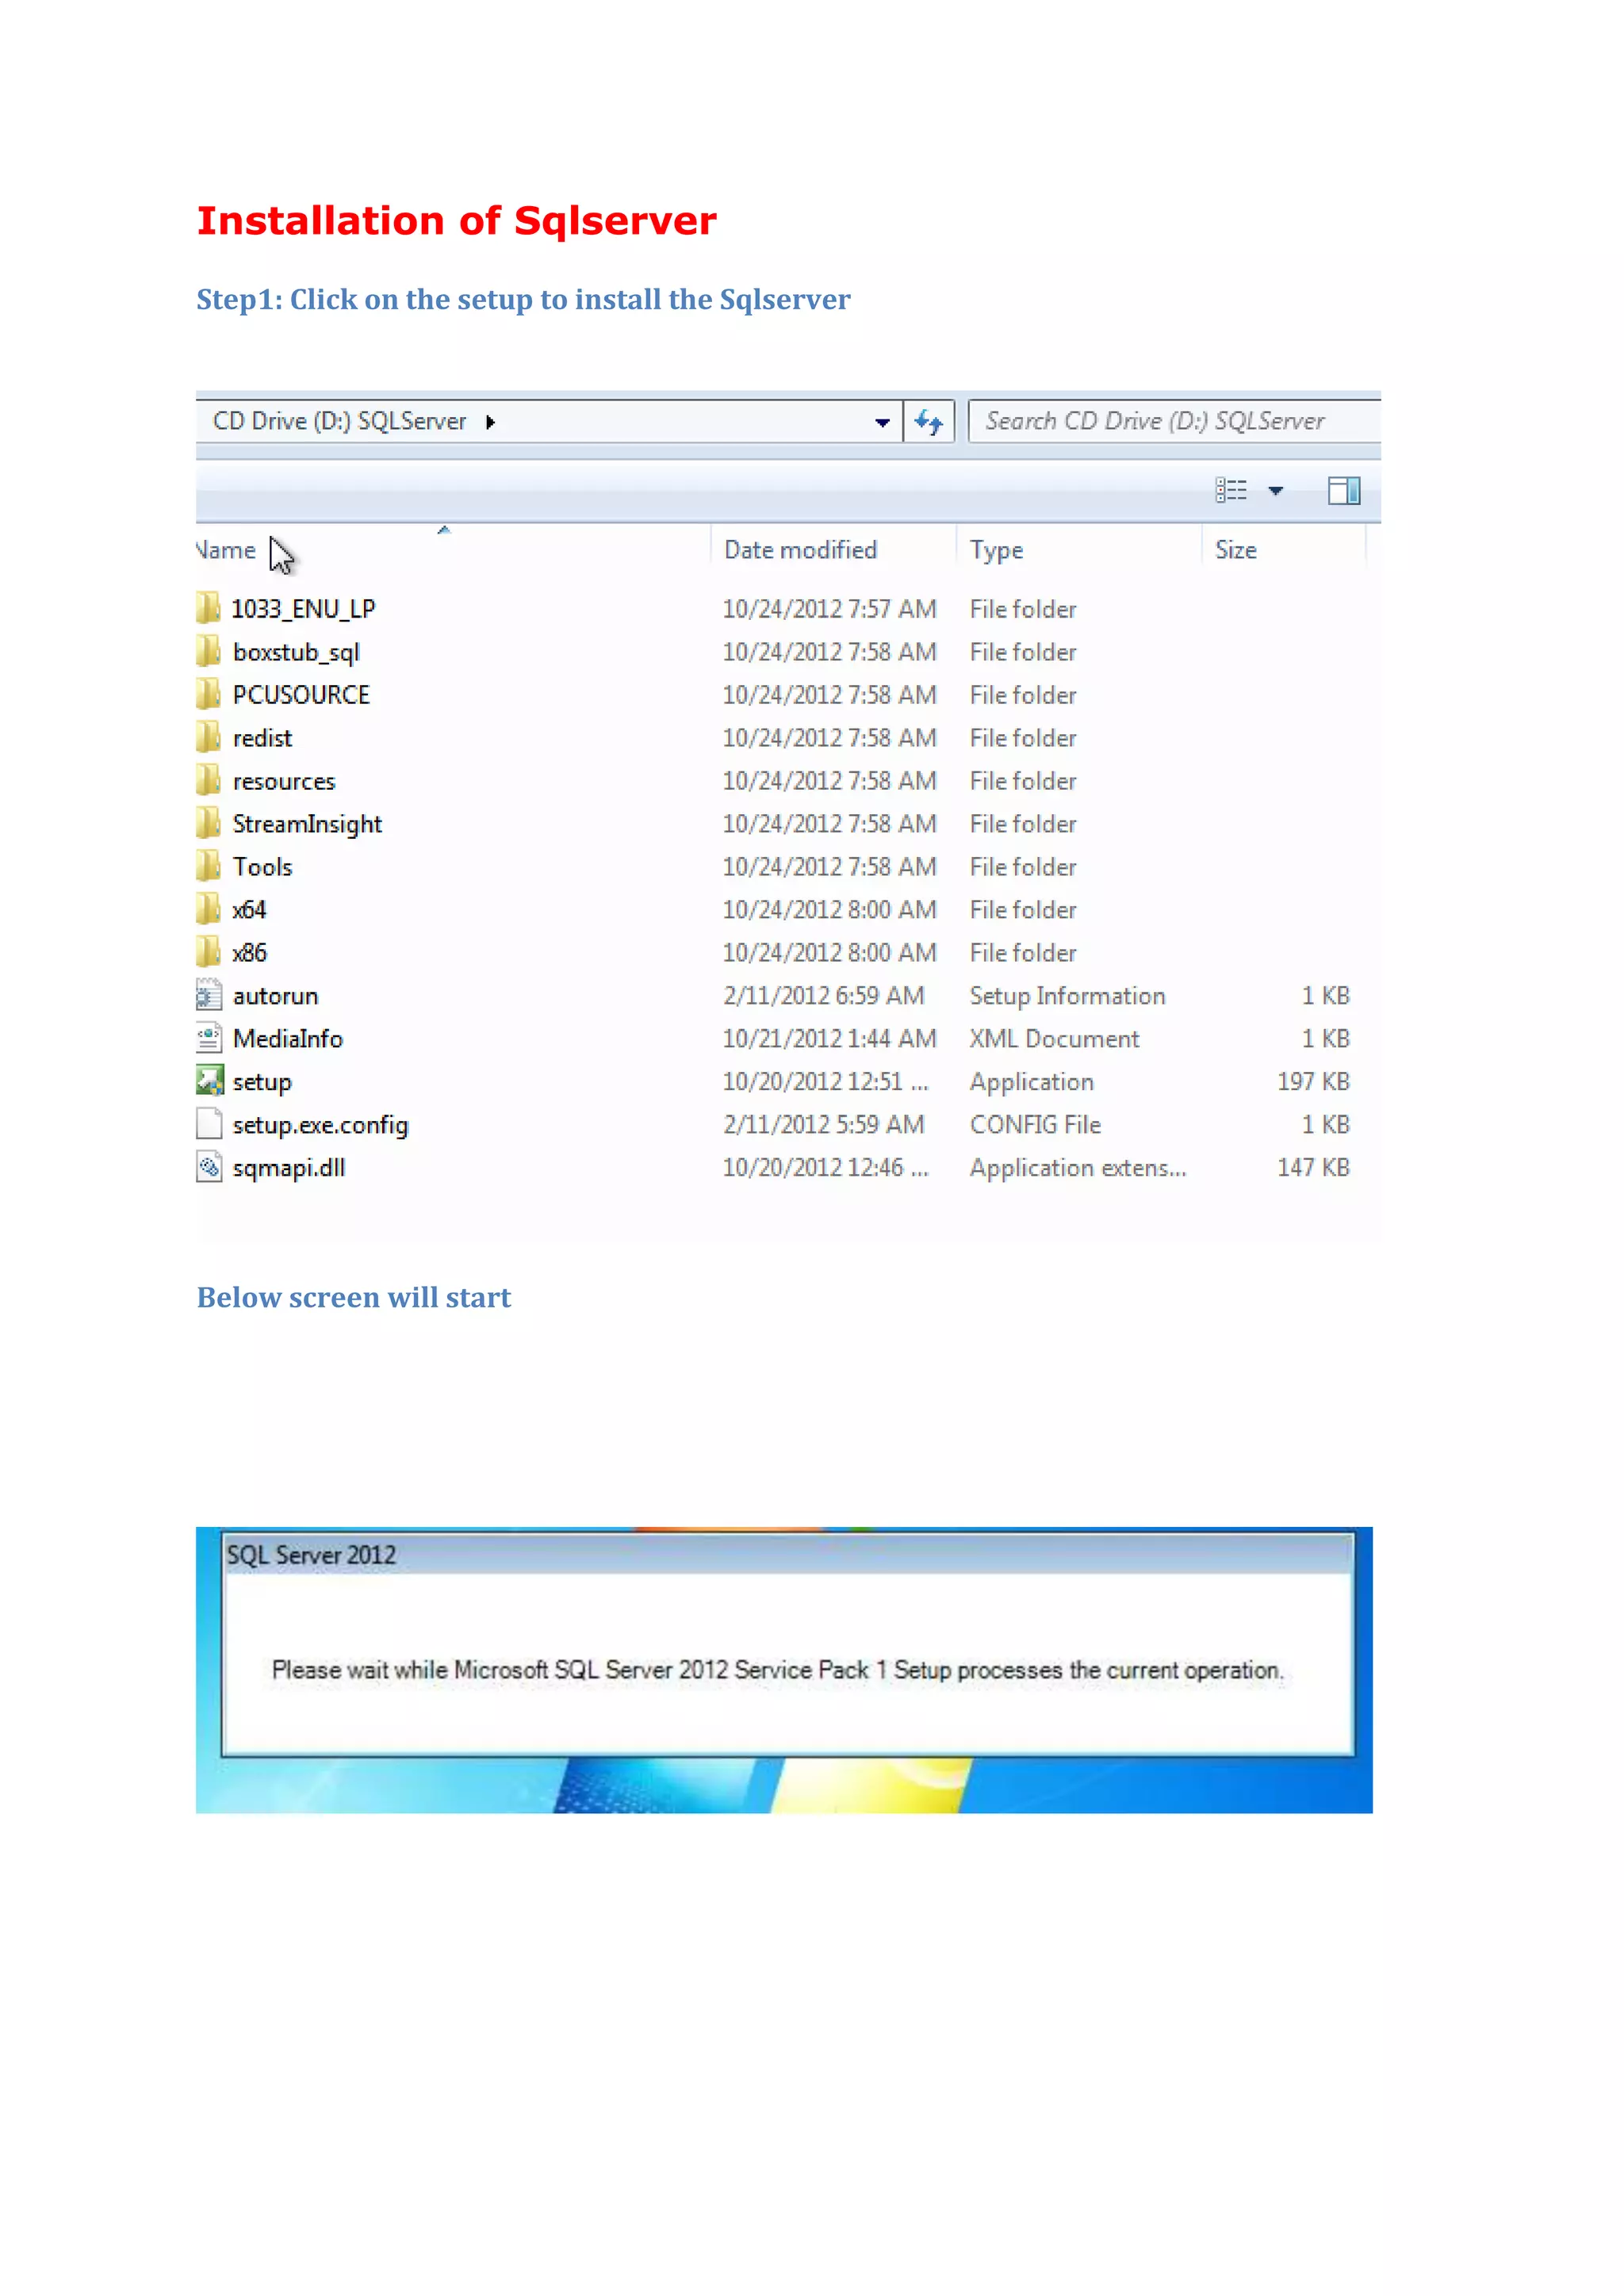Click the setup application icon
The image size is (1624, 2296).
[209, 1081]
